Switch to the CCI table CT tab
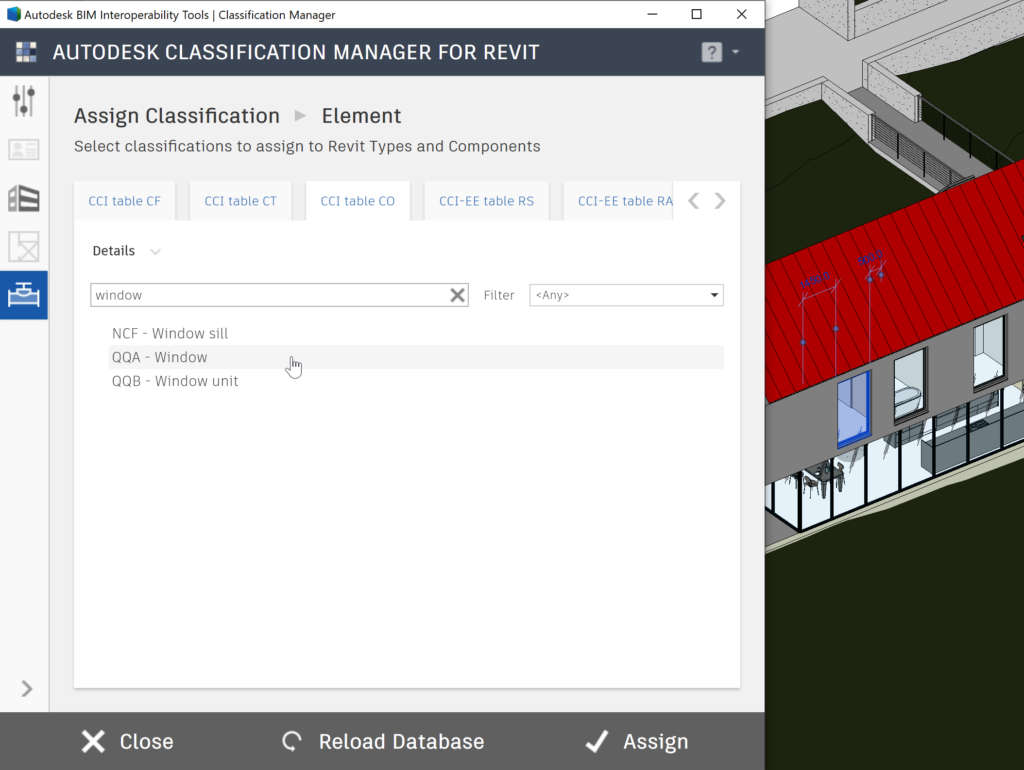This screenshot has width=1024, height=770. point(240,201)
